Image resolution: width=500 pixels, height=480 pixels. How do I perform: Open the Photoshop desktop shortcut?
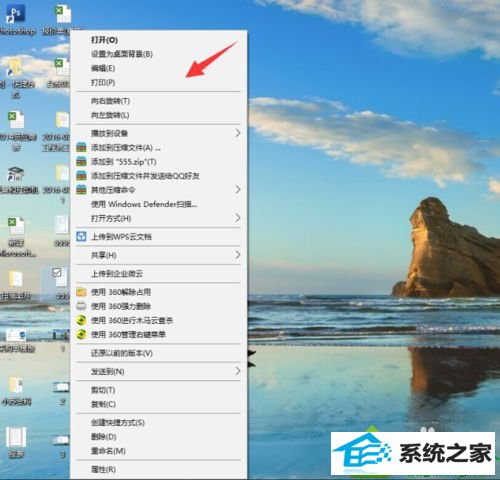click(x=15, y=14)
